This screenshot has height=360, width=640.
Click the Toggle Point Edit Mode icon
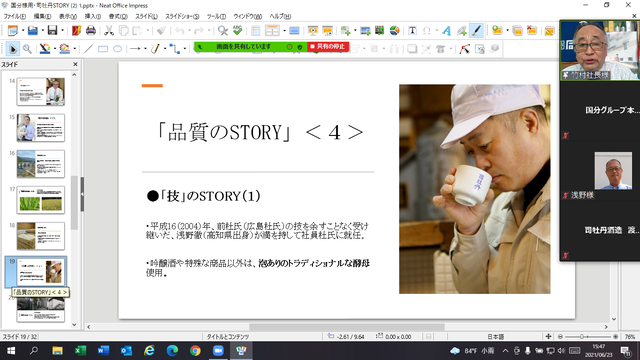464,49
